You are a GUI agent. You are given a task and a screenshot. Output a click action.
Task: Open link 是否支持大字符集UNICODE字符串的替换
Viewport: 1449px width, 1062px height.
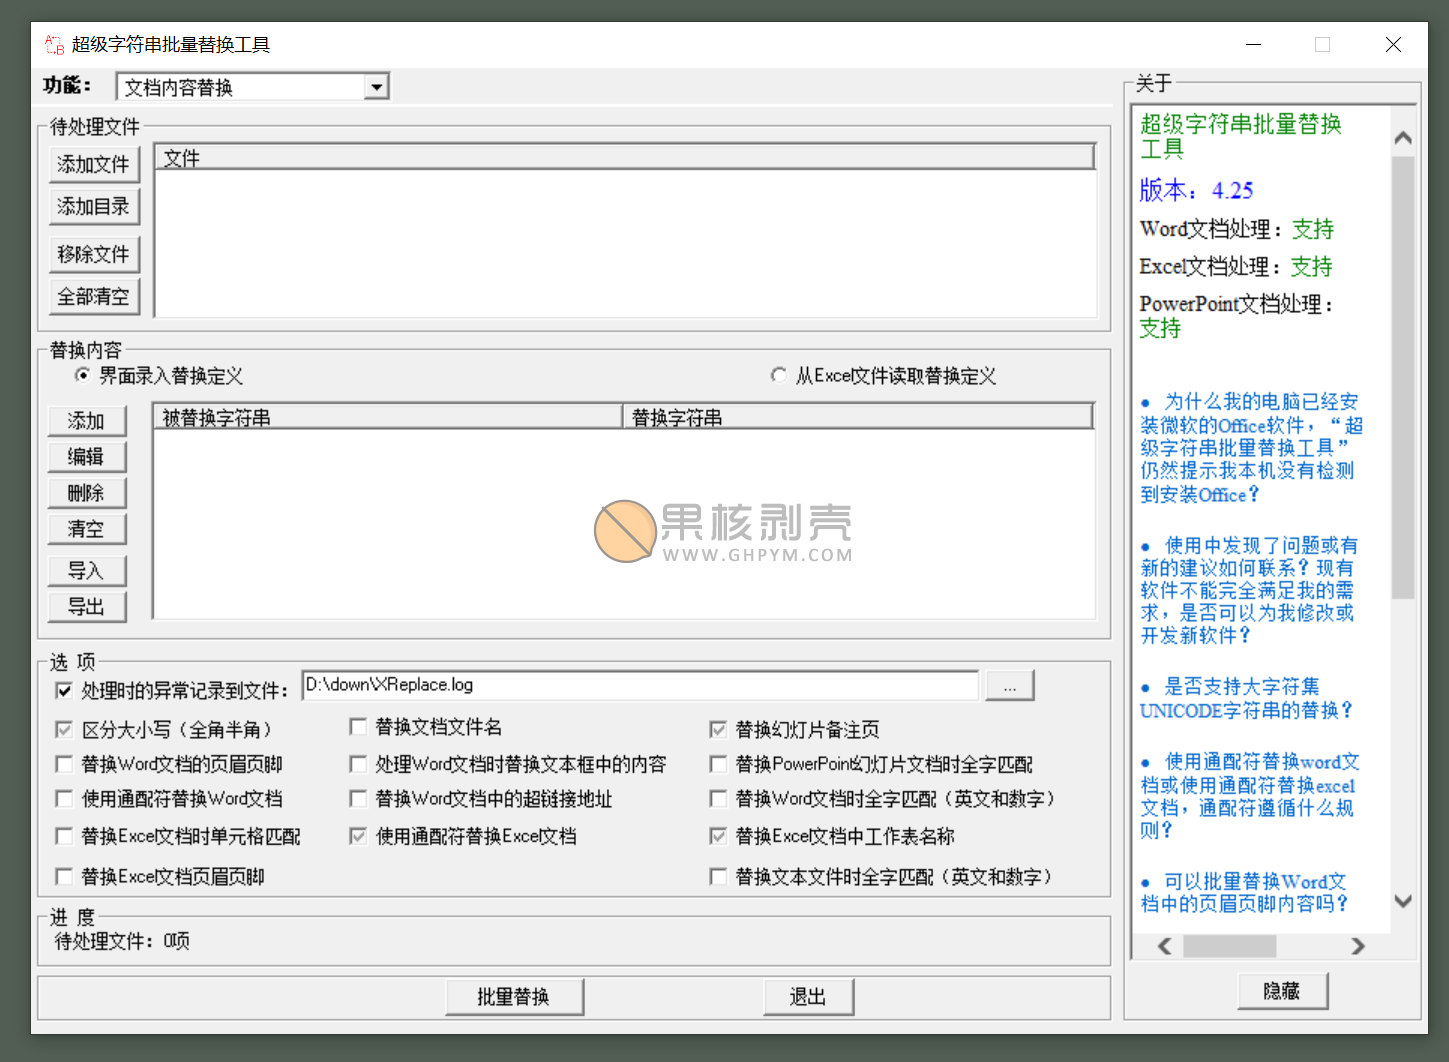pyautogui.click(x=1247, y=699)
